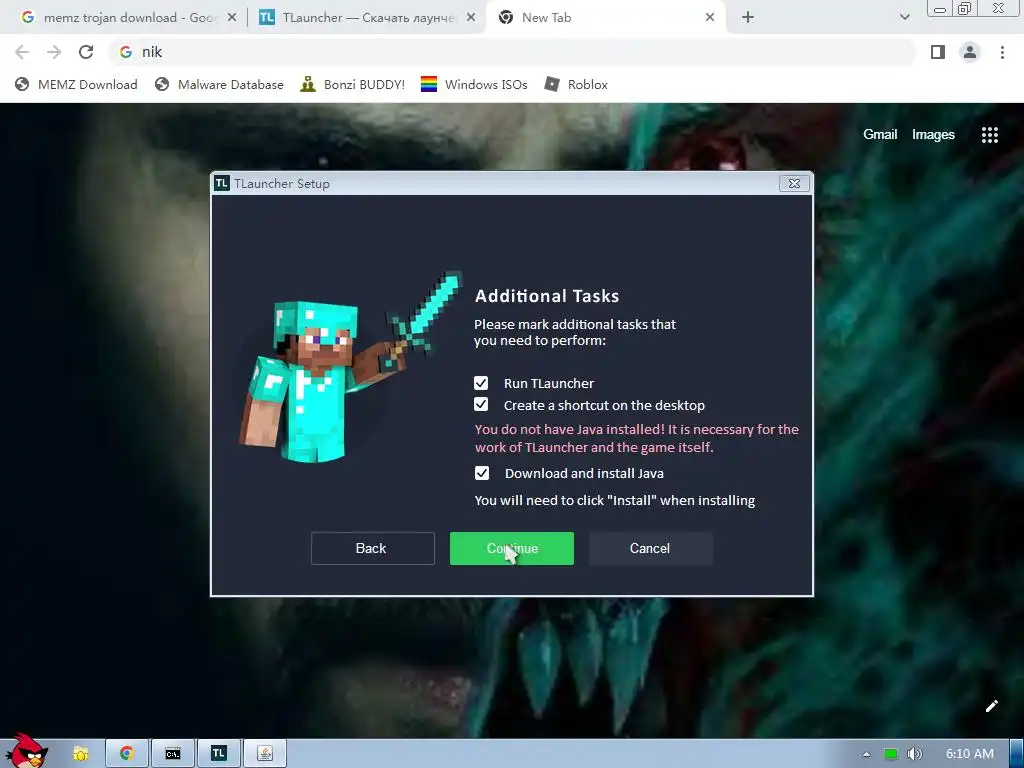Open Bonzi BUDDY! bookmark

pos(353,84)
